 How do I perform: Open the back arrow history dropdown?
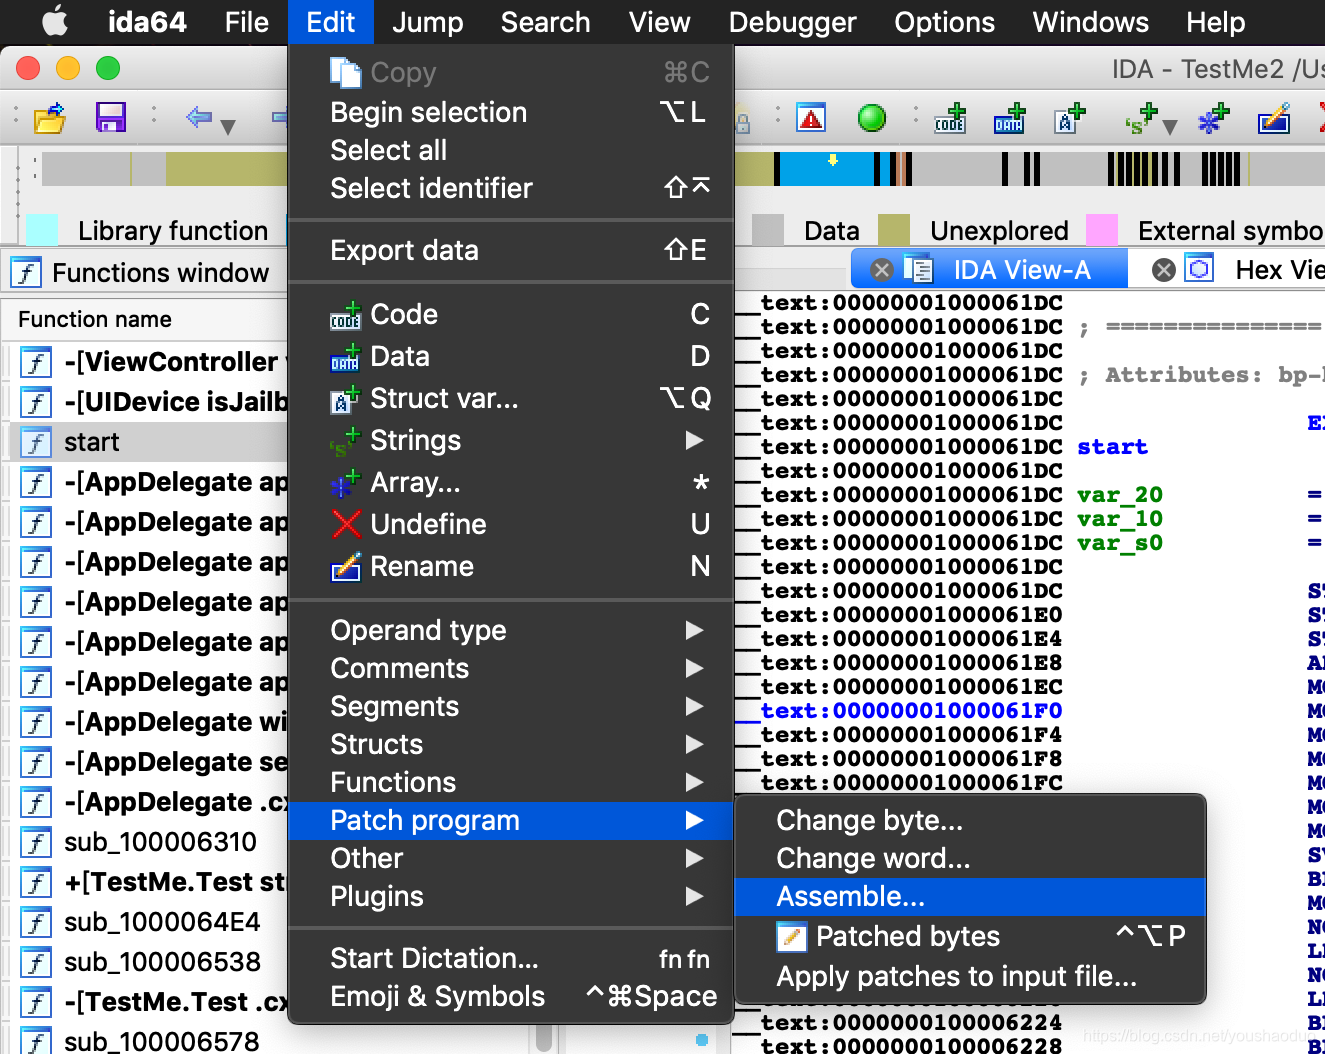(x=228, y=126)
